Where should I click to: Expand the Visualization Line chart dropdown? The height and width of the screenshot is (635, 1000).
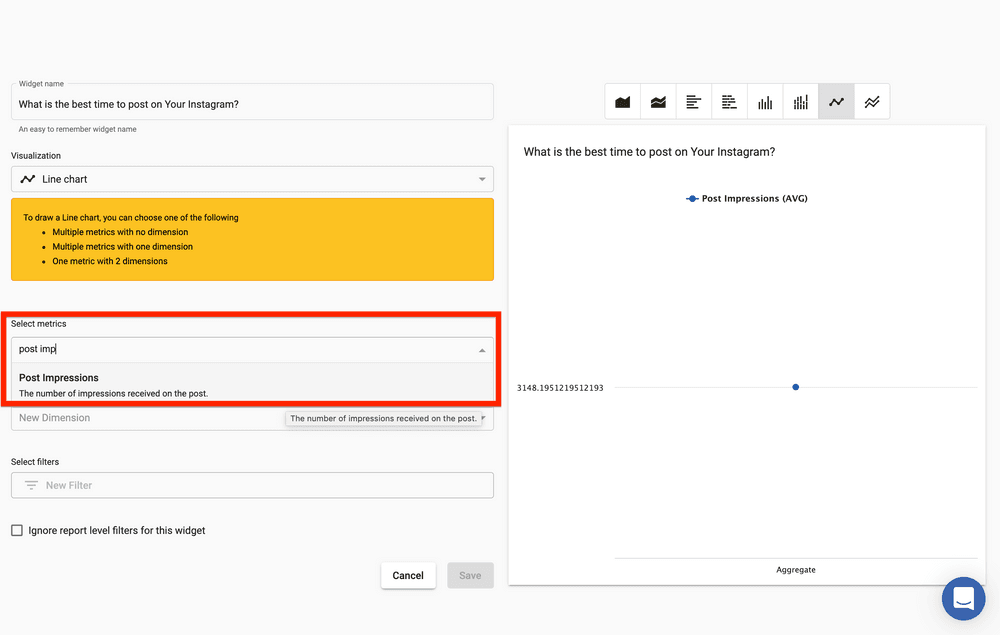482,179
